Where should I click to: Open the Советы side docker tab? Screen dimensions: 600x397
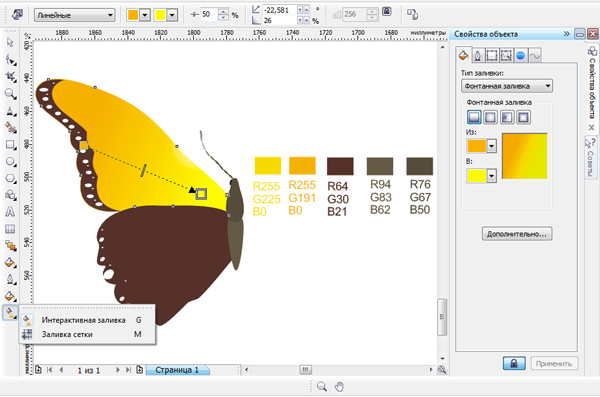pyautogui.click(x=590, y=157)
